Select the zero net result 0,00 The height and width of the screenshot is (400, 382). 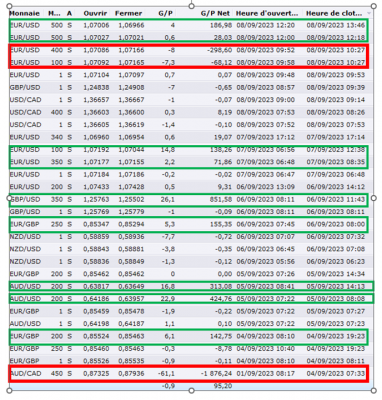225,274
